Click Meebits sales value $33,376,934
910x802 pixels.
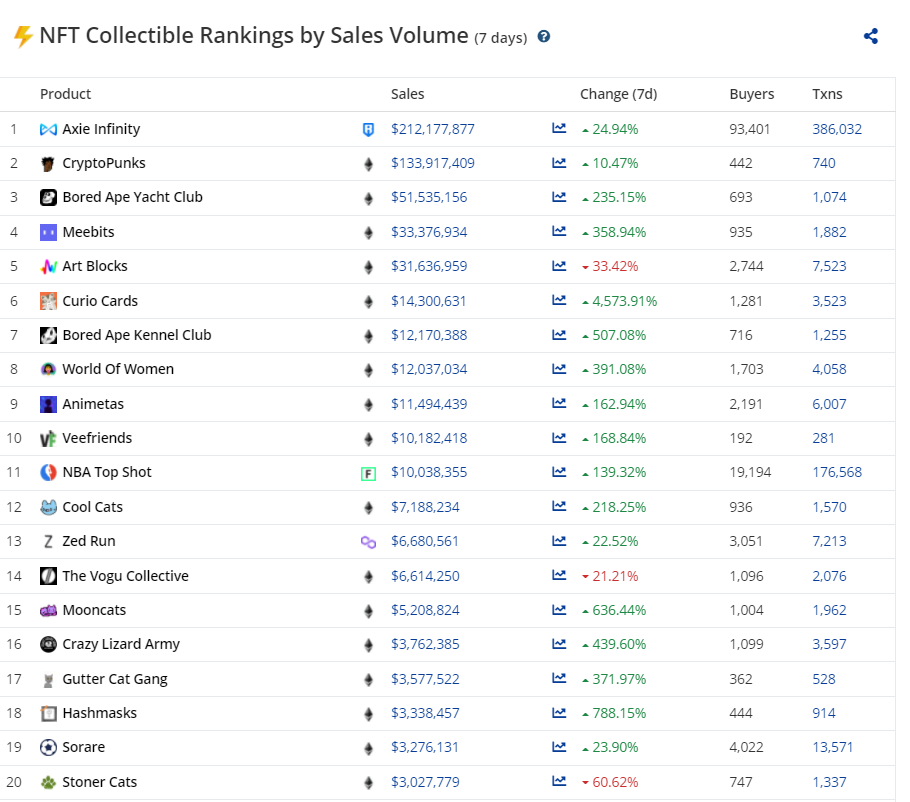[429, 232]
